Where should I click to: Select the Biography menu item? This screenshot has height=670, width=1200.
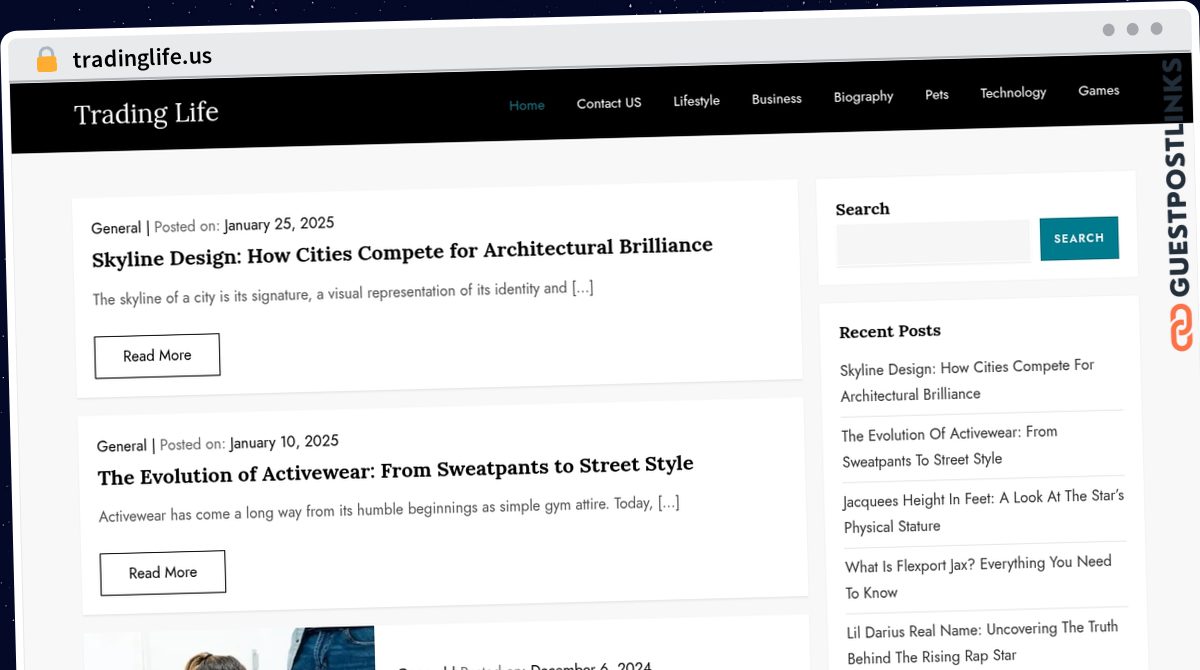864,97
